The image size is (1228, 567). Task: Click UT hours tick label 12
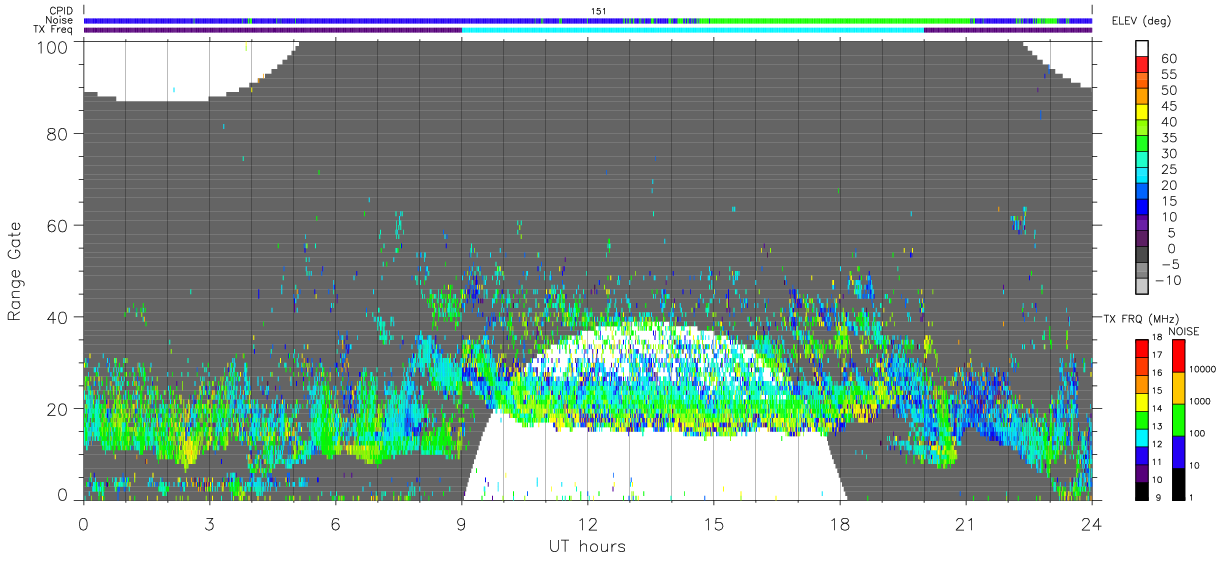[587, 523]
